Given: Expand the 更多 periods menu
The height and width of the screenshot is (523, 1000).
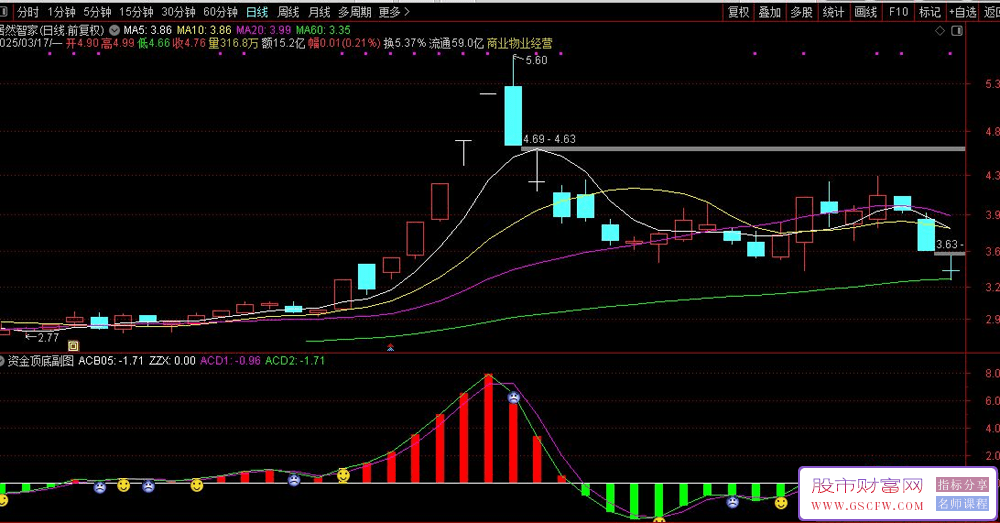Looking at the screenshot, I should [x=393, y=12].
